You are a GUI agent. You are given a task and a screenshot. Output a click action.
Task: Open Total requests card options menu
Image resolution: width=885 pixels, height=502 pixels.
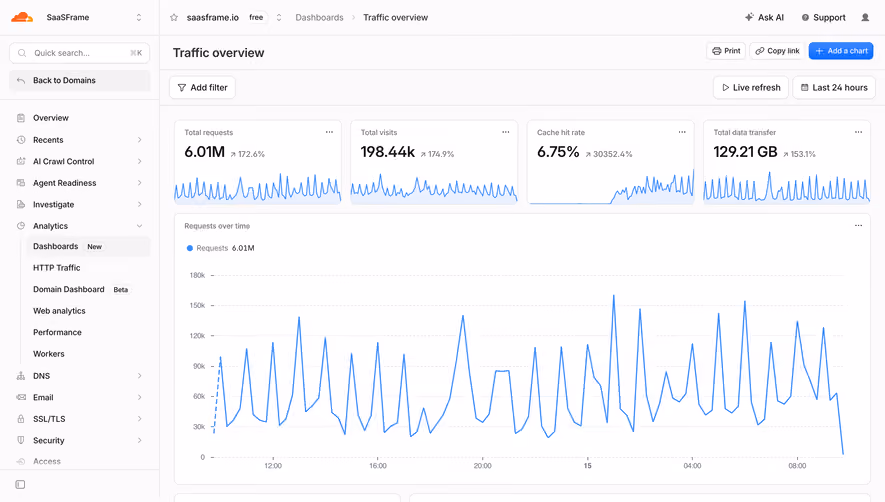[329, 132]
